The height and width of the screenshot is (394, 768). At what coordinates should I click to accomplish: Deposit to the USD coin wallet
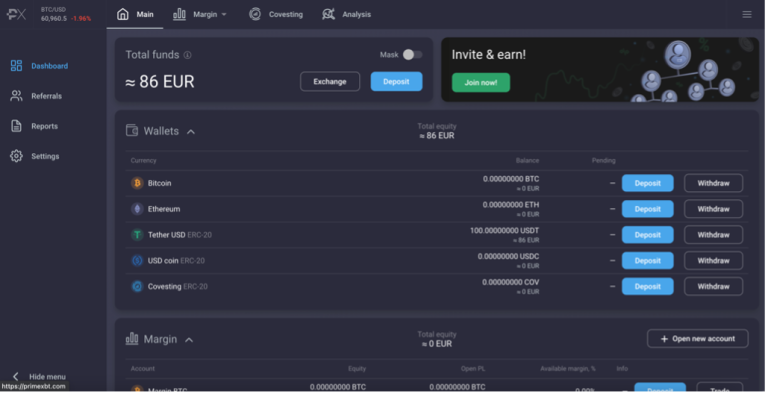(649, 261)
